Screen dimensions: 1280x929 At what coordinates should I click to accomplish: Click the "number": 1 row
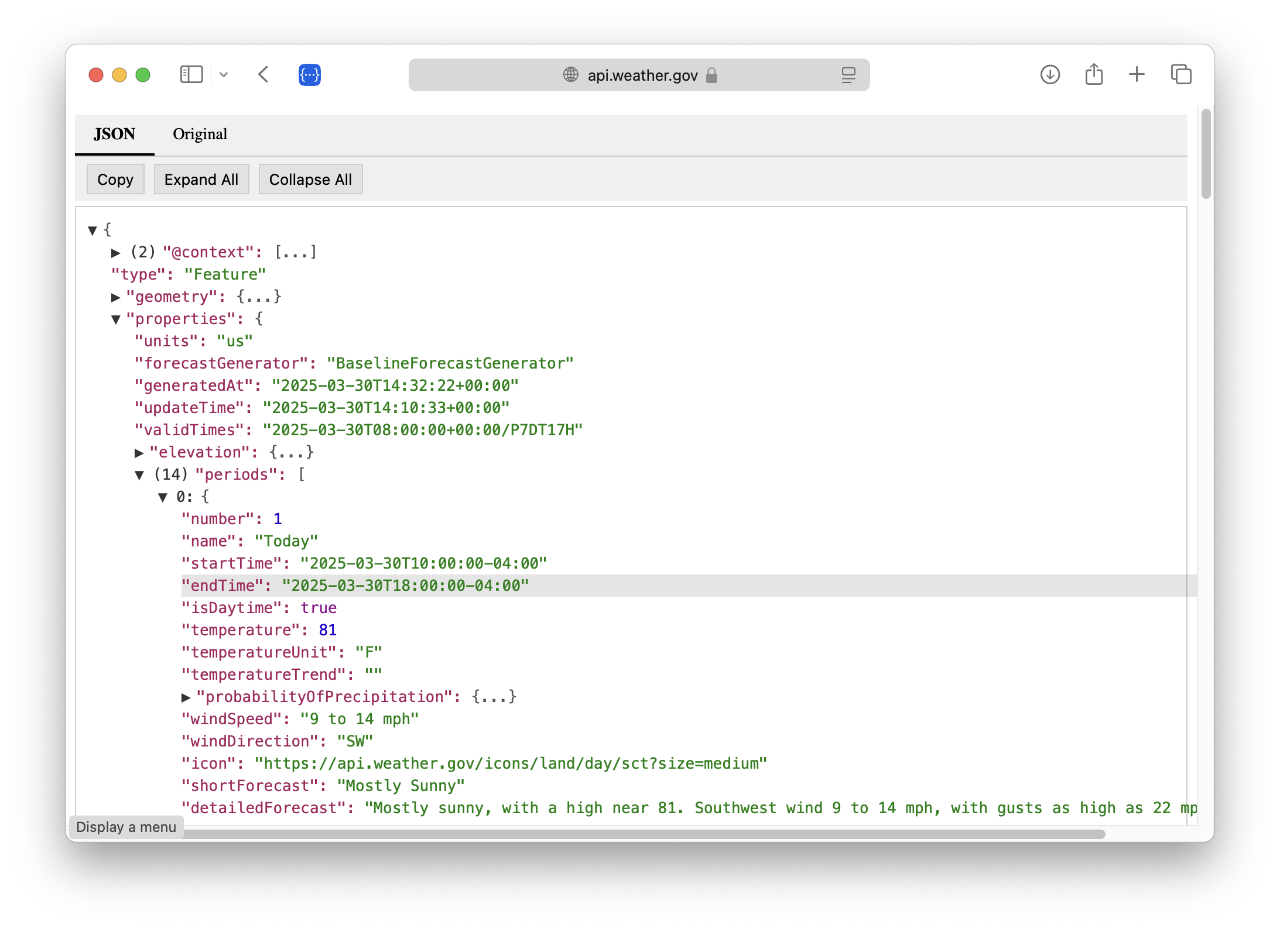(232, 519)
